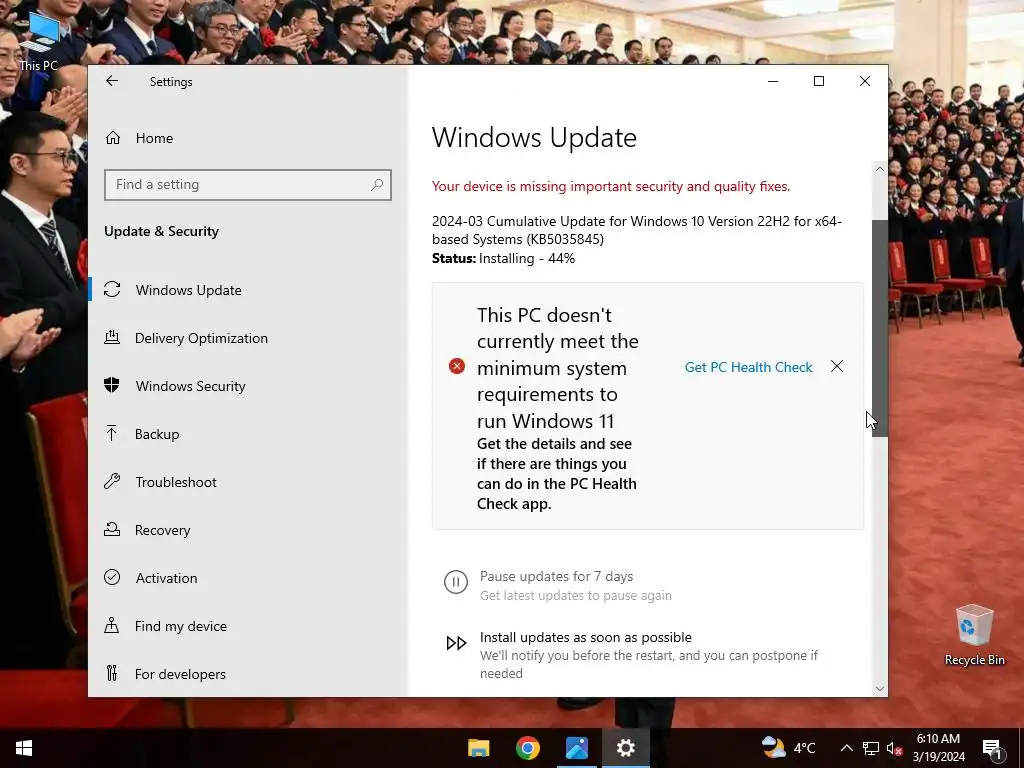Click the KB5035845 cumulative update text

(637, 230)
